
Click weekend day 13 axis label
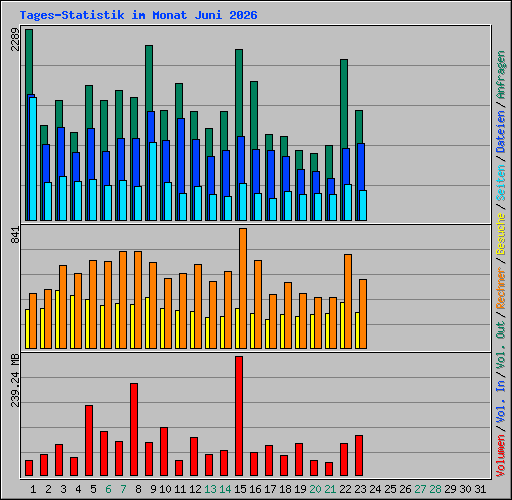210,489
